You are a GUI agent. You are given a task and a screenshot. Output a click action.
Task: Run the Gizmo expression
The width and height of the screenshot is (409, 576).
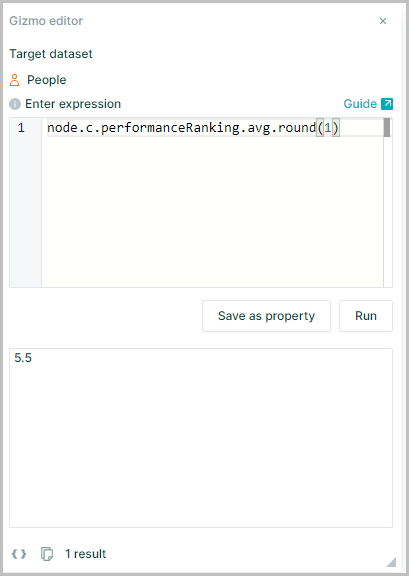click(x=366, y=316)
